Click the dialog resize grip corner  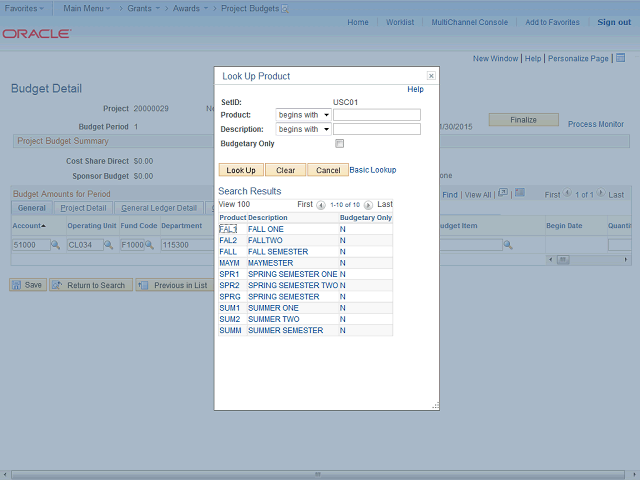click(x=435, y=405)
